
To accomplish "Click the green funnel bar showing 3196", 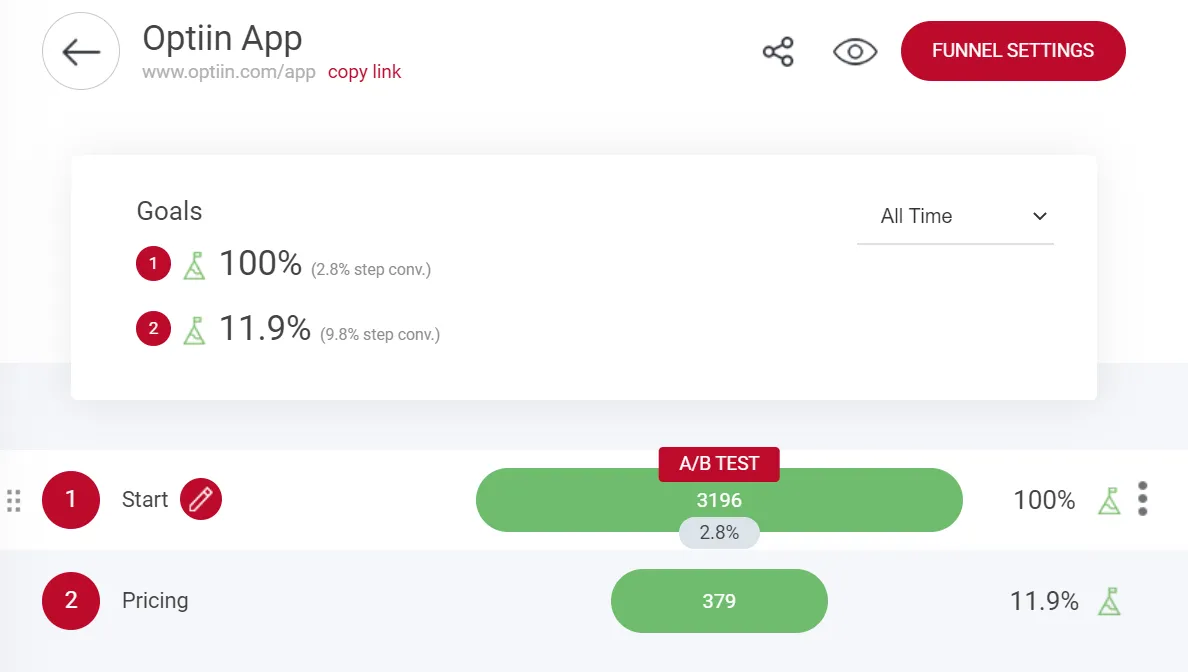I will (x=719, y=500).
